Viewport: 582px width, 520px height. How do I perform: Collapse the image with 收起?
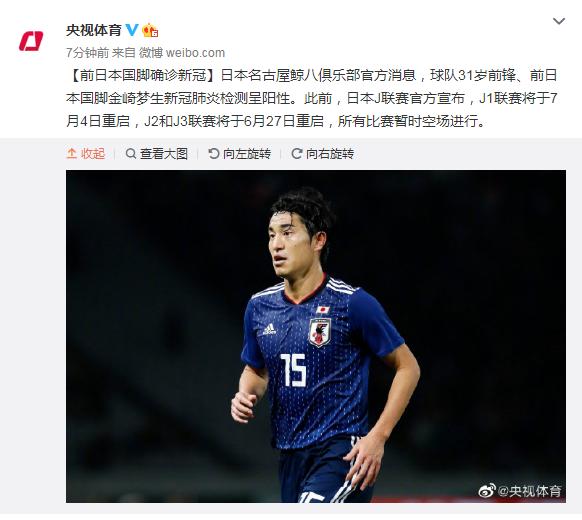pyautogui.click(x=86, y=153)
